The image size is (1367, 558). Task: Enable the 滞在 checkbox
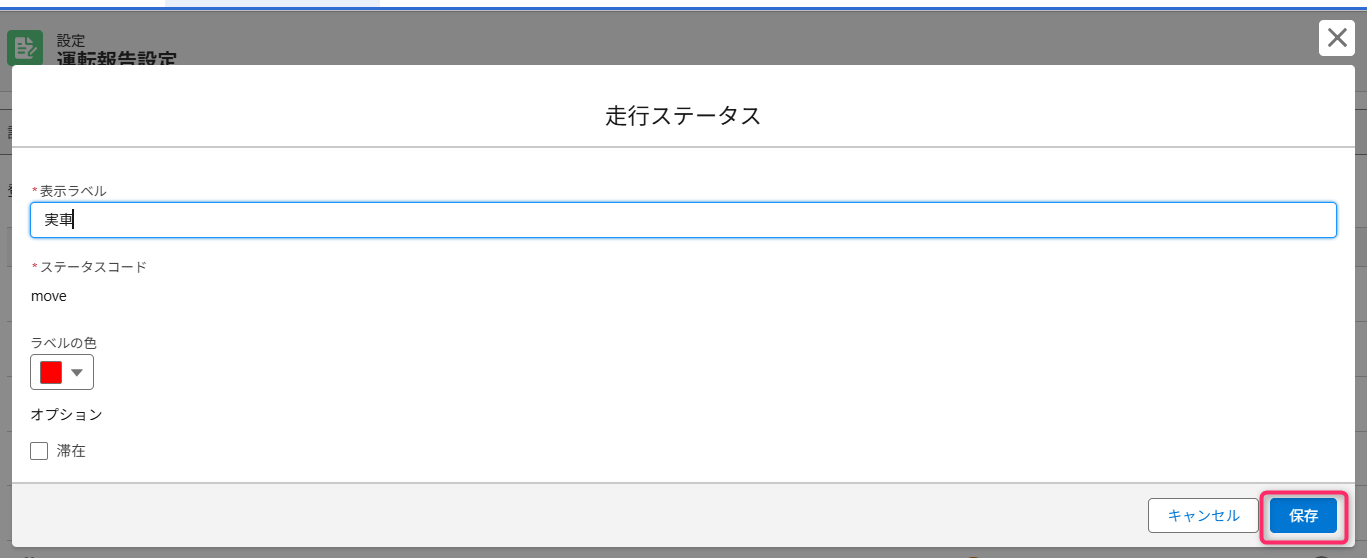click(x=39, y=451)
